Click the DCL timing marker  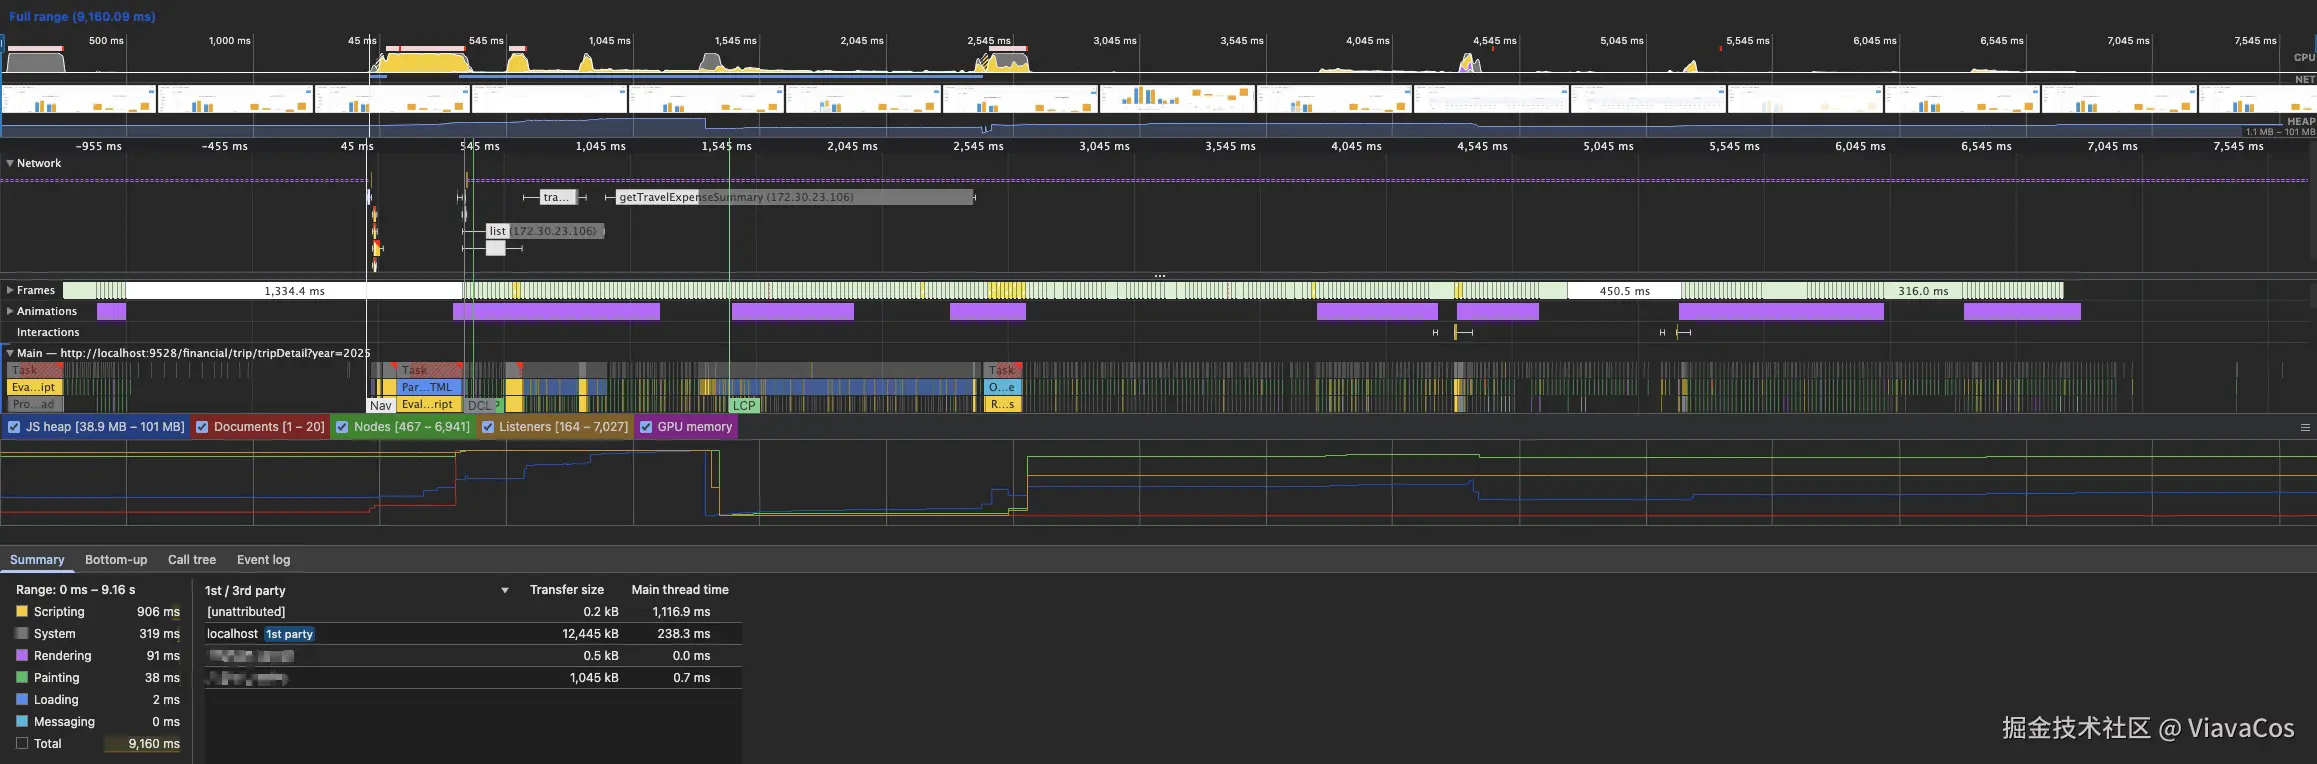(x=481, y=405)
